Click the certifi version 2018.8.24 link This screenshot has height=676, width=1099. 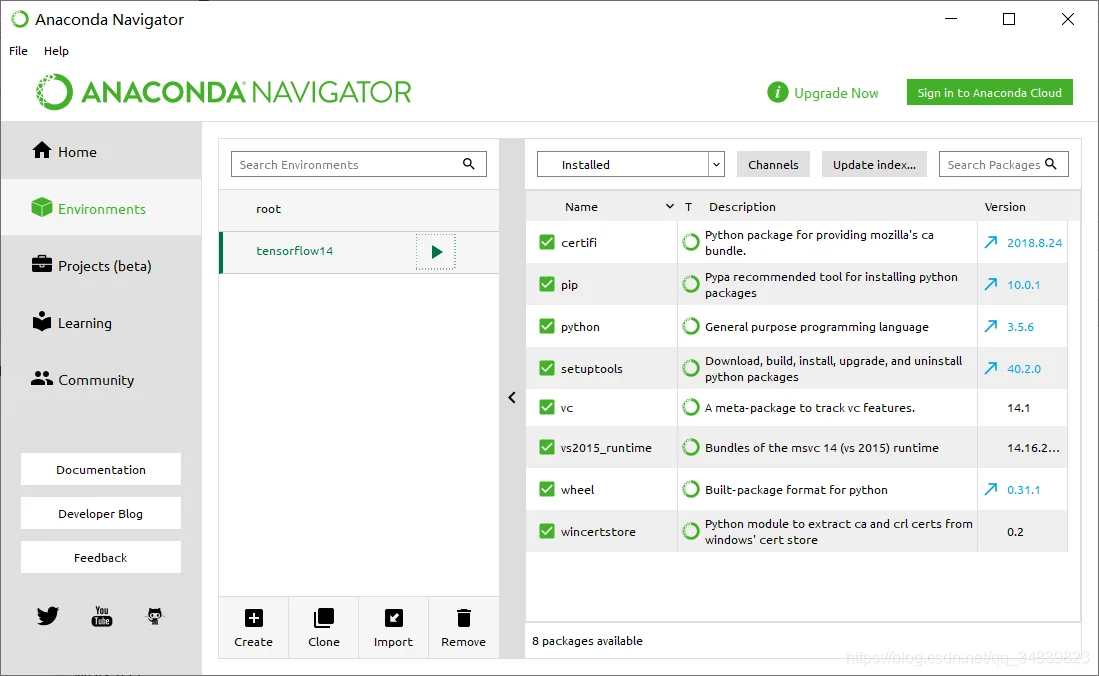[1035, 243]
